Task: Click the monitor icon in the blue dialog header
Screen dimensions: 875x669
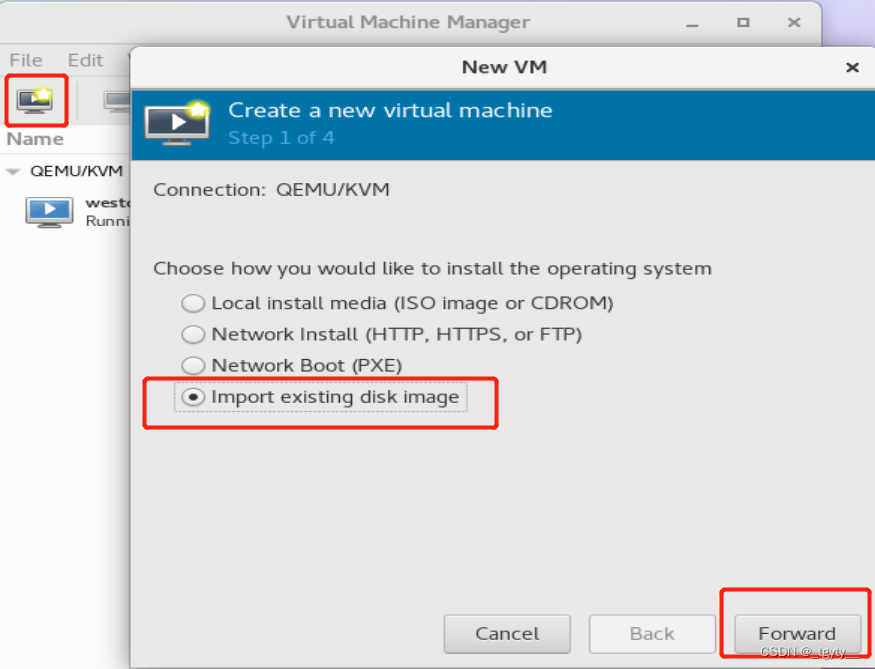Action: (176, 122)
